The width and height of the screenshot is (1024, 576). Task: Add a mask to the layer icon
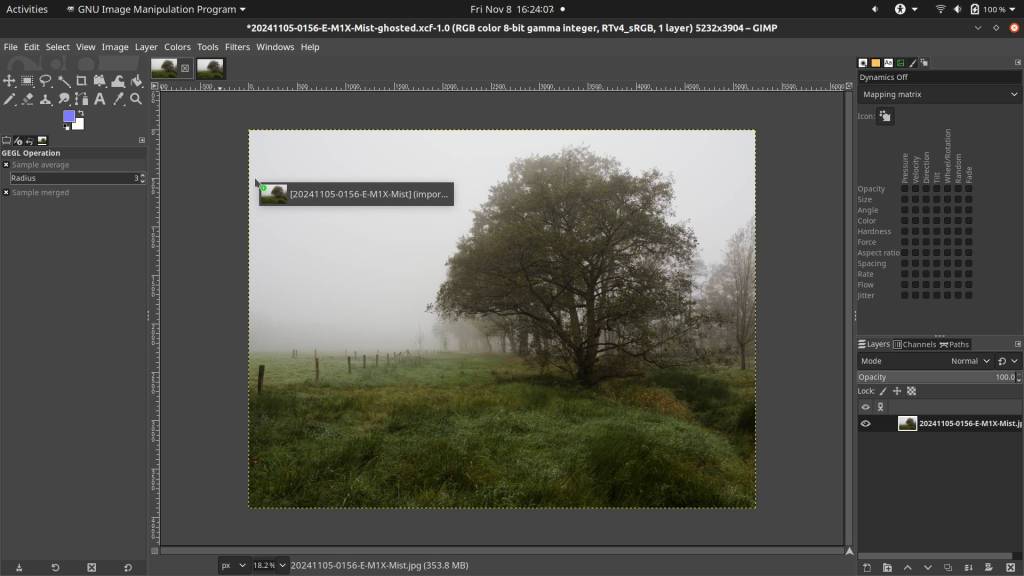pos(989,568)
